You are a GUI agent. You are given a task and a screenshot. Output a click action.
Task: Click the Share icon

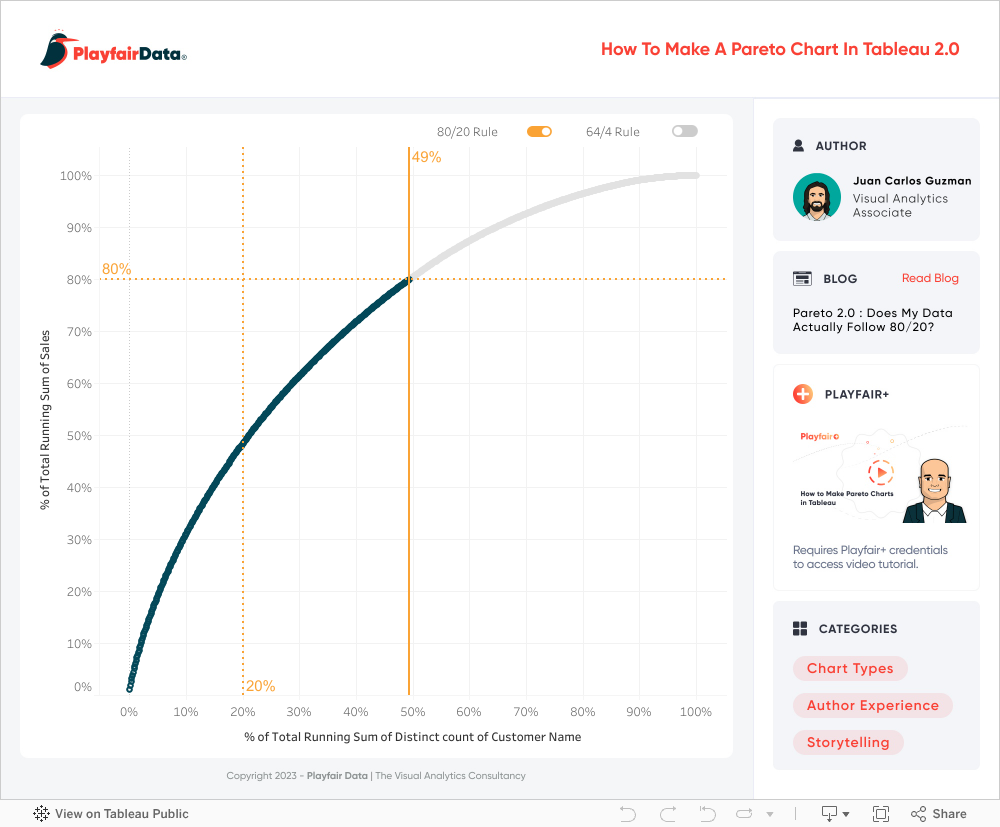(x=938, y=813)
